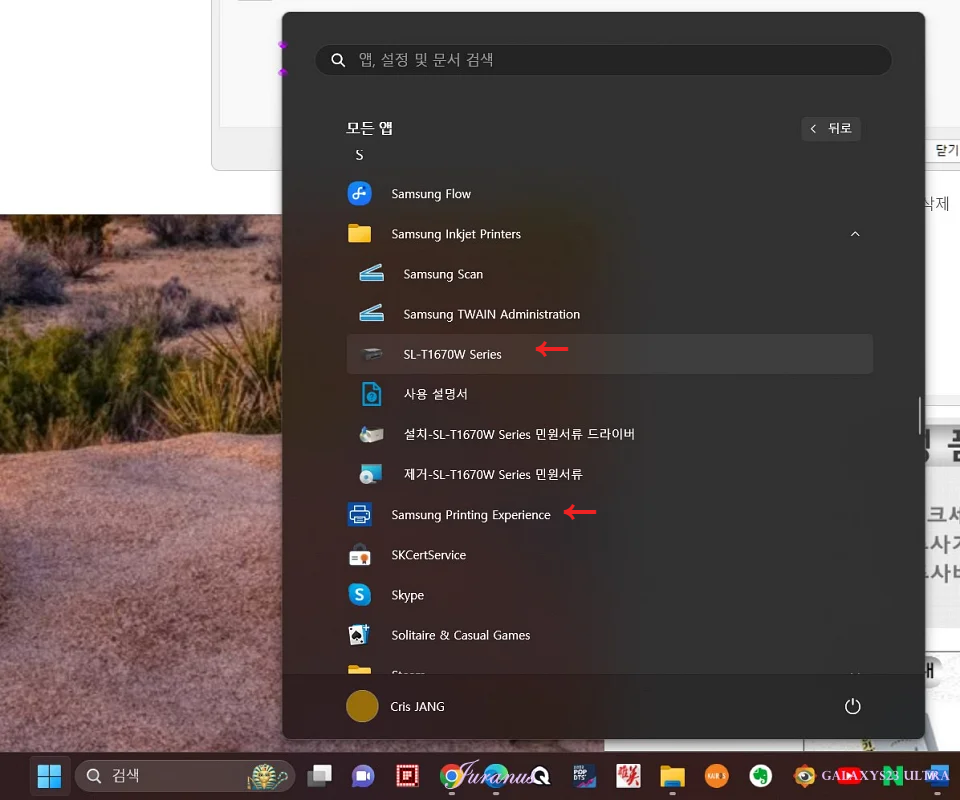The image size is (960, 800).
Task: Click the letter S section header
Action: [x=359, y=155]
